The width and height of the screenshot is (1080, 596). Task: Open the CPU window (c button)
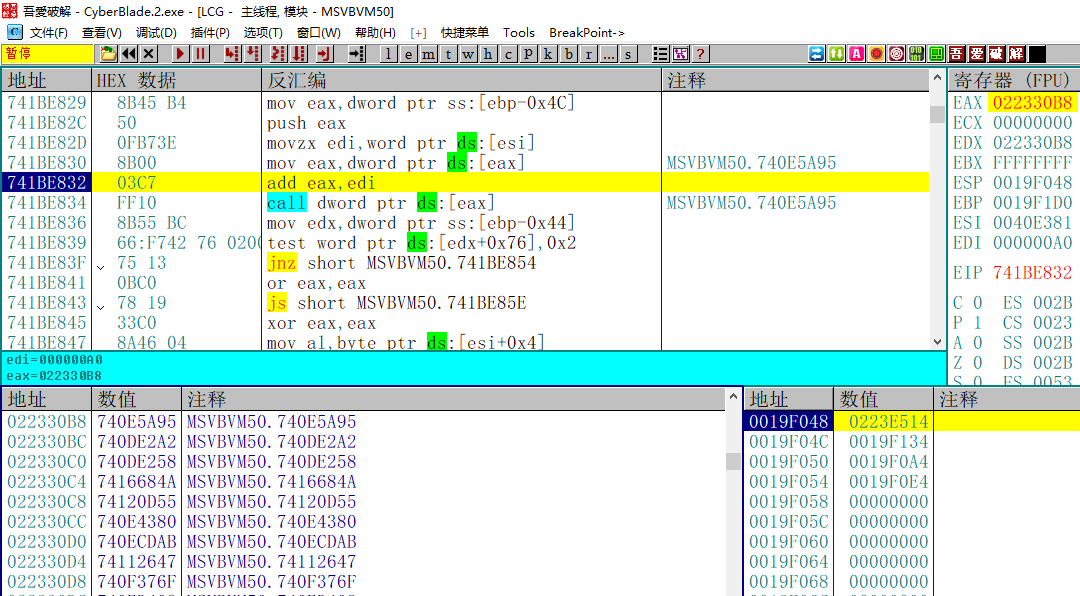click(x=508, y=54)
